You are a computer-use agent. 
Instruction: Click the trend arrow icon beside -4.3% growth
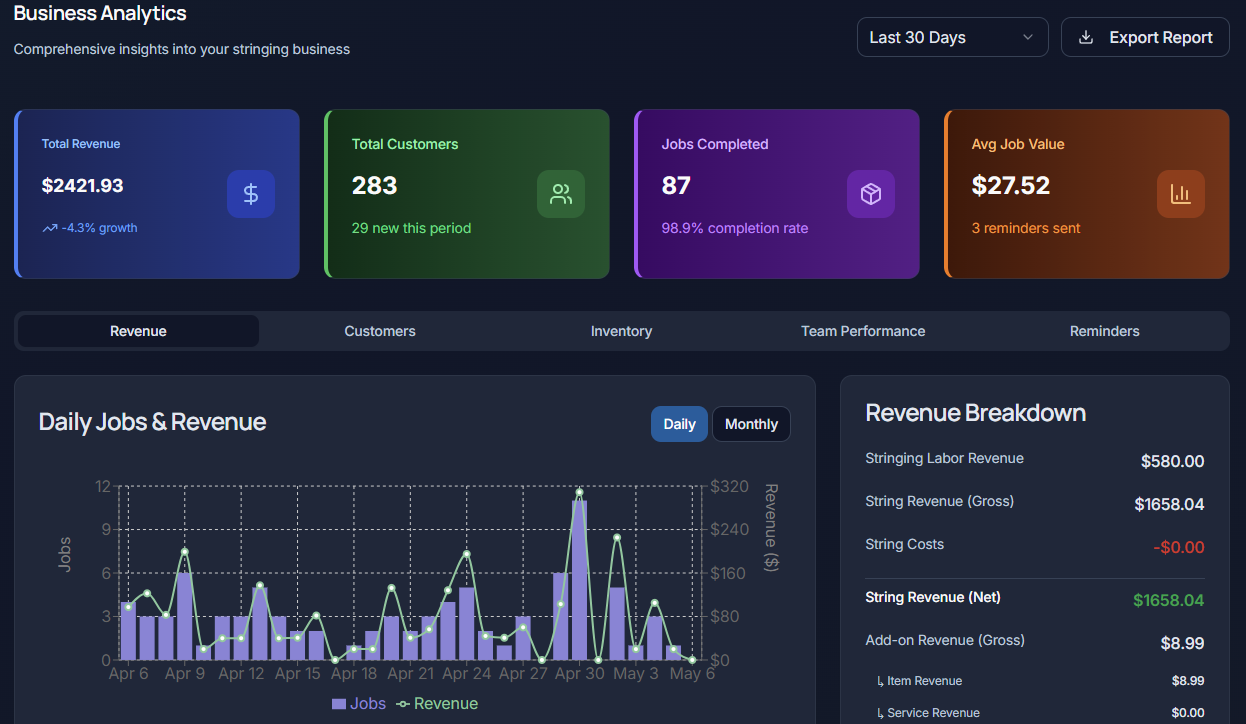pyautogui.click(x=50, y=228)
